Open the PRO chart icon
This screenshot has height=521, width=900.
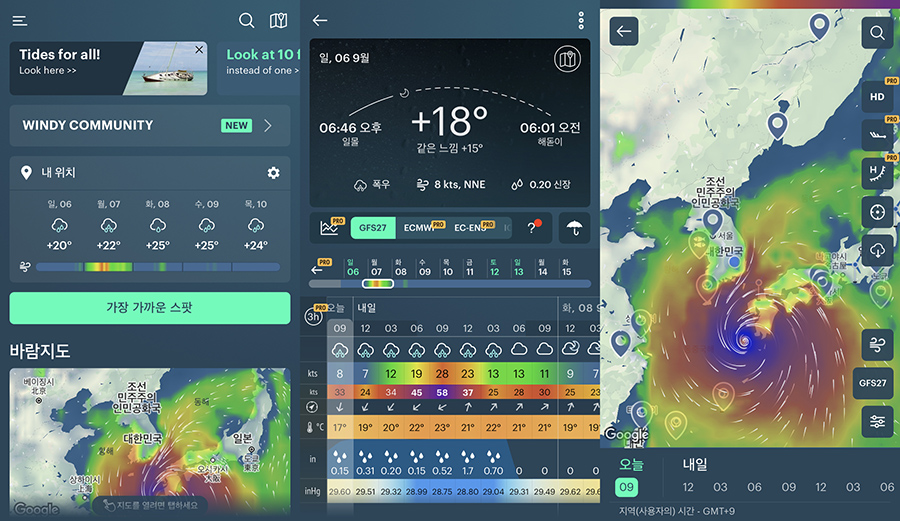point(331,227)
